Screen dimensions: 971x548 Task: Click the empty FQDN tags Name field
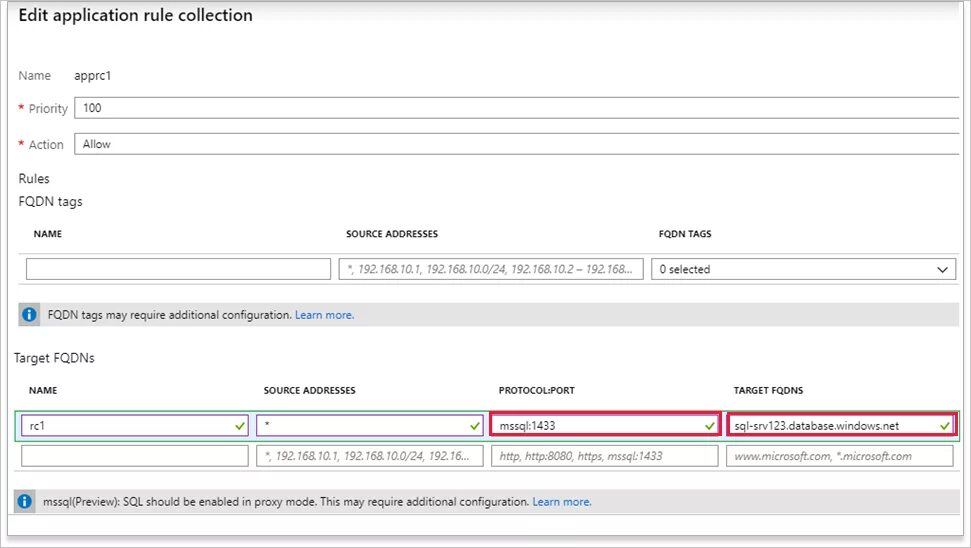pos(178,269)
